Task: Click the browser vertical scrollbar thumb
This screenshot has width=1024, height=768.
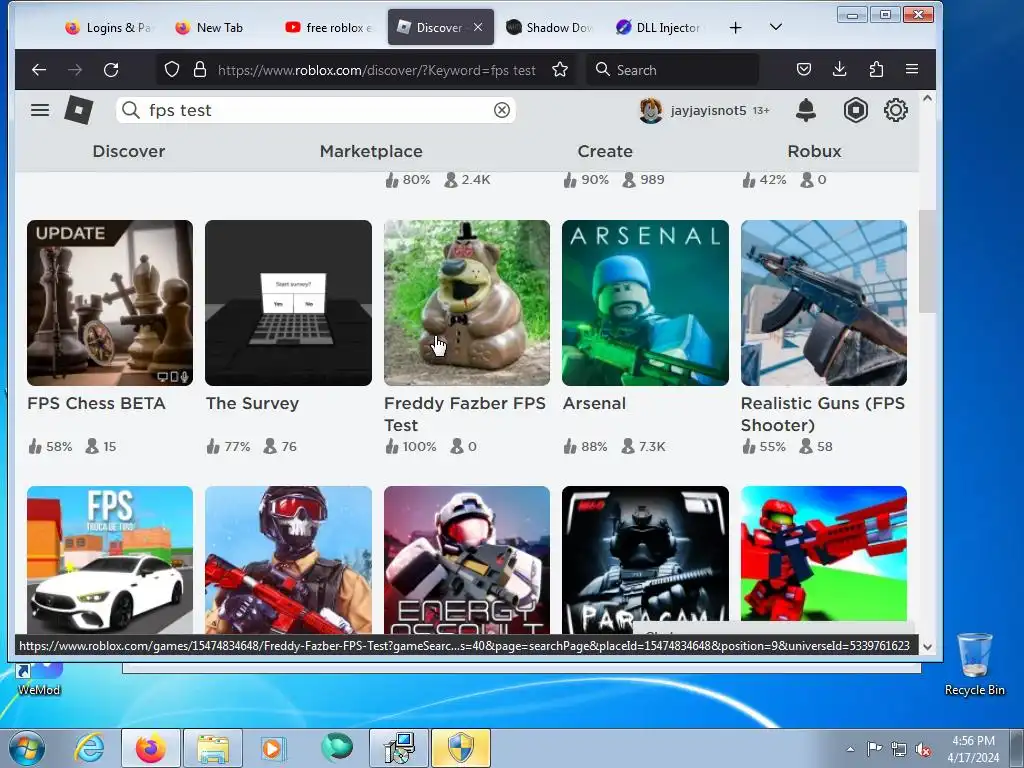Action: pyautogui.click(x=927, y=261)
